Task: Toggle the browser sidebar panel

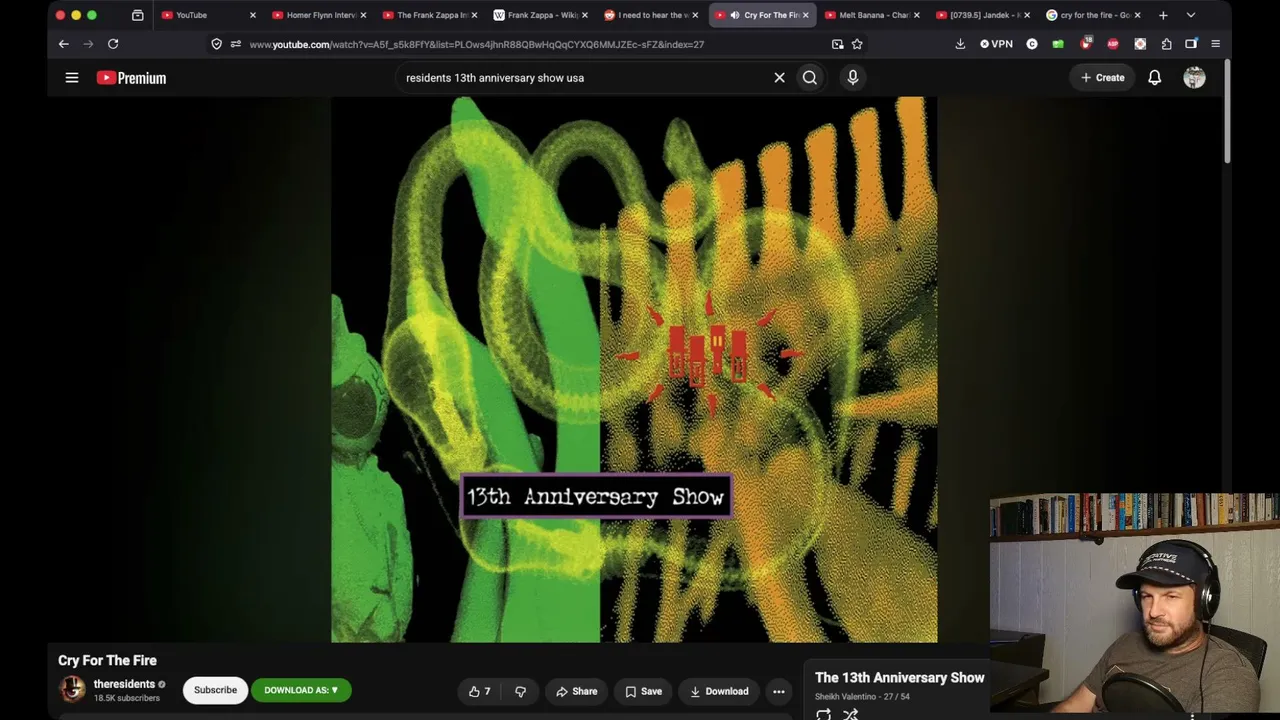Action: [1191, 44]
